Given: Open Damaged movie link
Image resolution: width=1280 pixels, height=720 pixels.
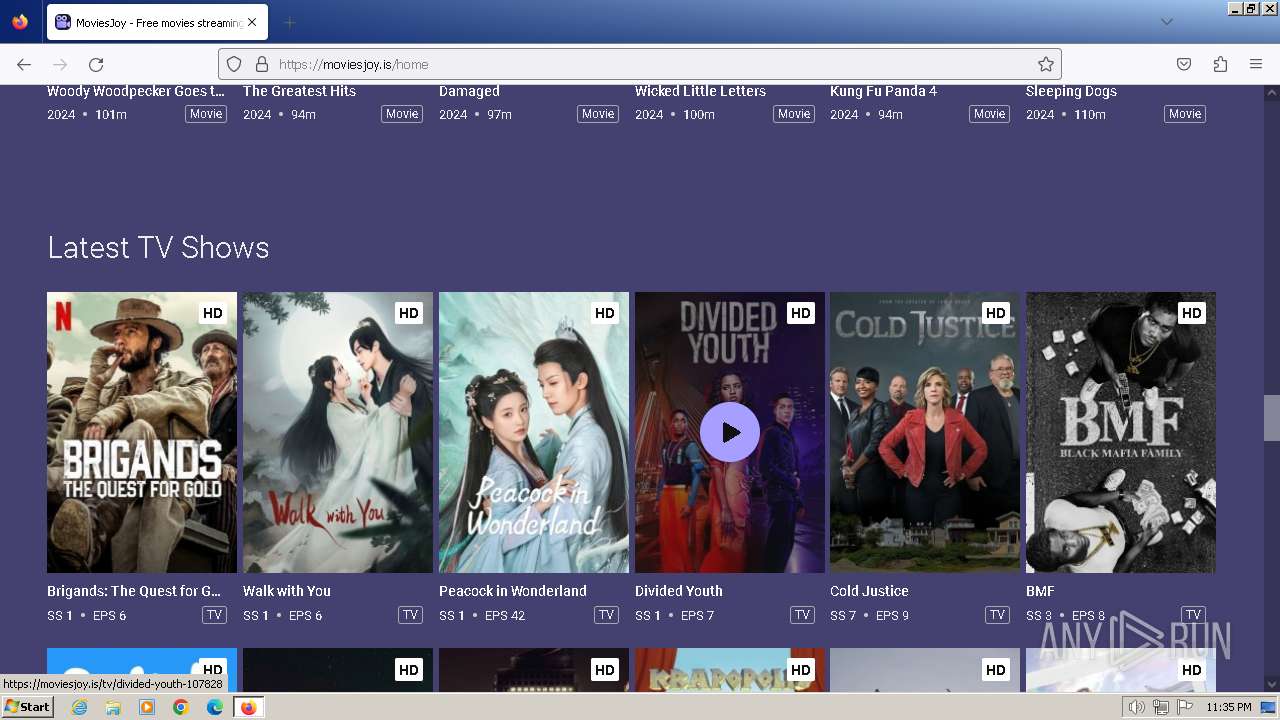Looking at the screenshot, I should point(469,91).
